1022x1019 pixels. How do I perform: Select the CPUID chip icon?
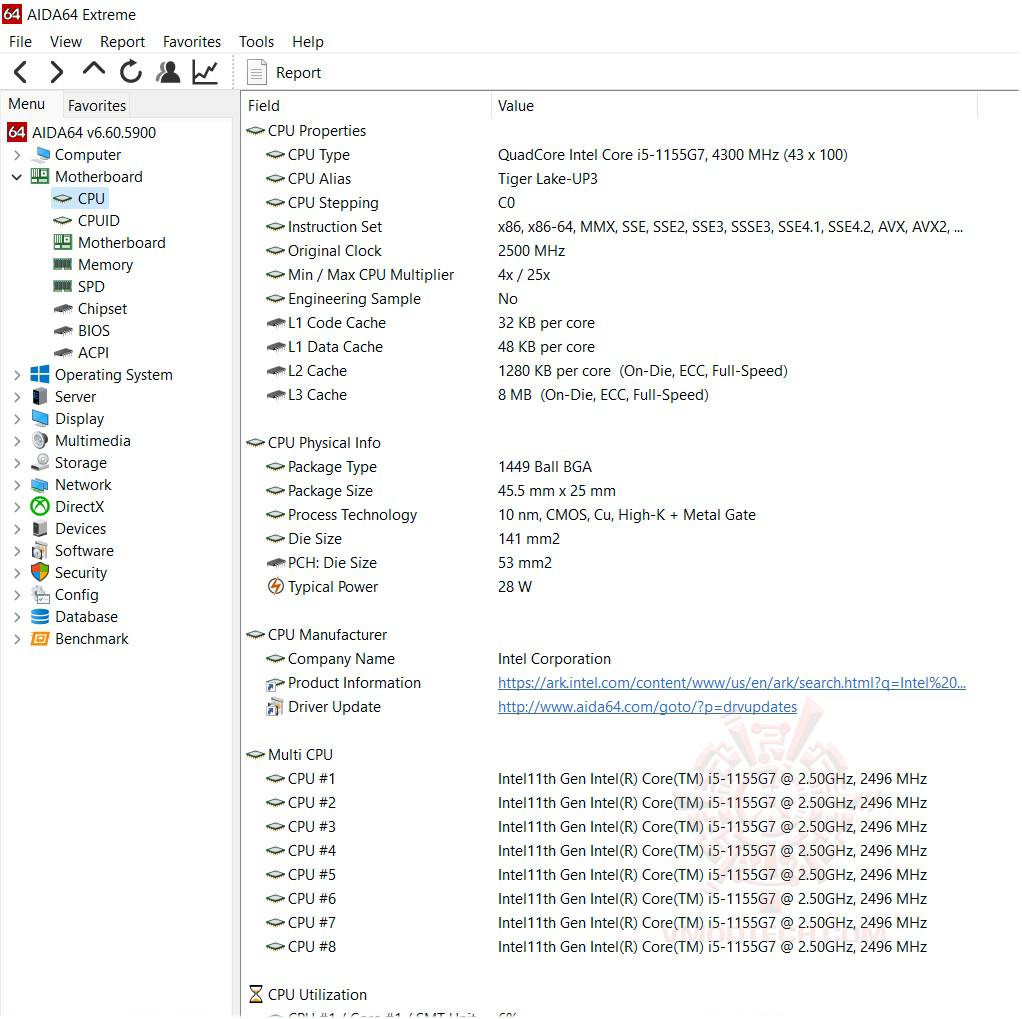(x=63, y=220)
